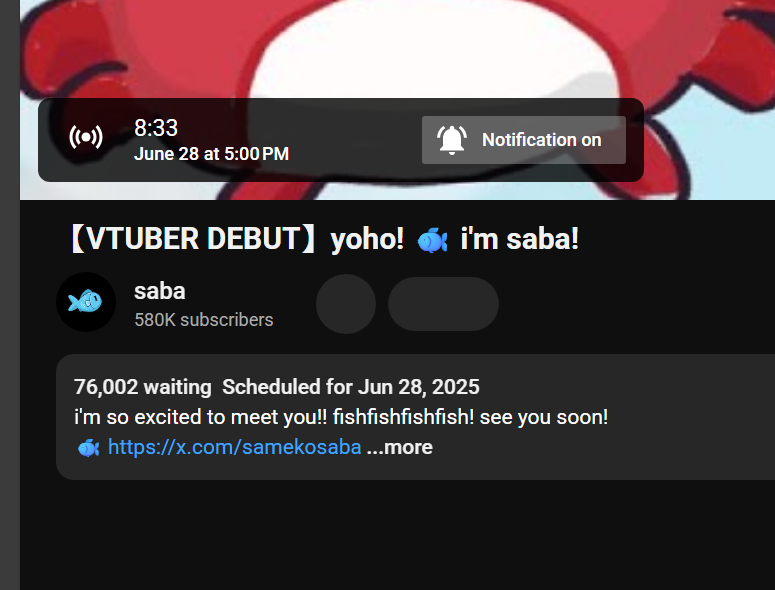Click the "76,002 waiting" count
This screenshot has height=590, width=775.
[x=142, y=387]
